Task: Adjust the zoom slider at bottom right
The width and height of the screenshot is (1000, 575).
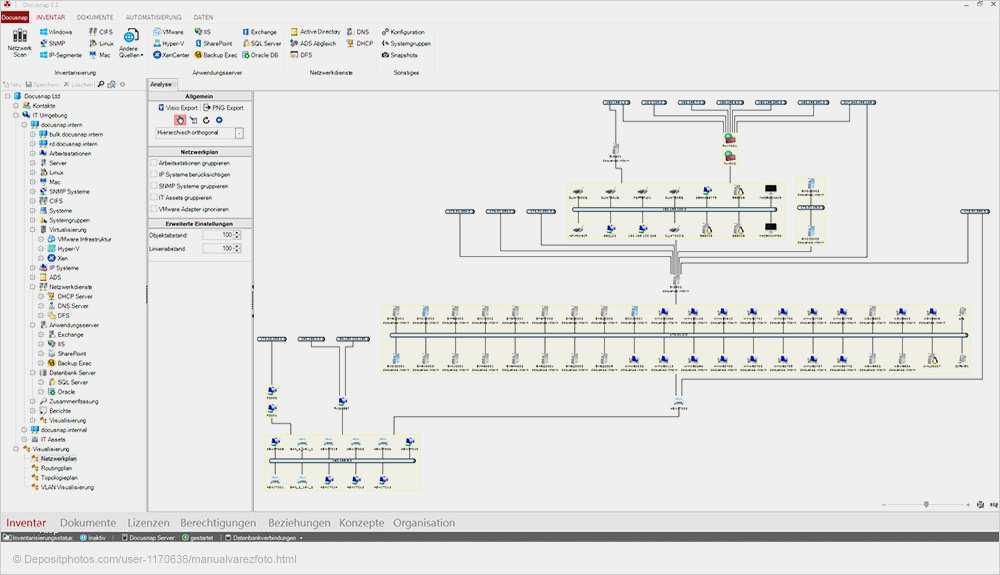Action: [926, 505]
